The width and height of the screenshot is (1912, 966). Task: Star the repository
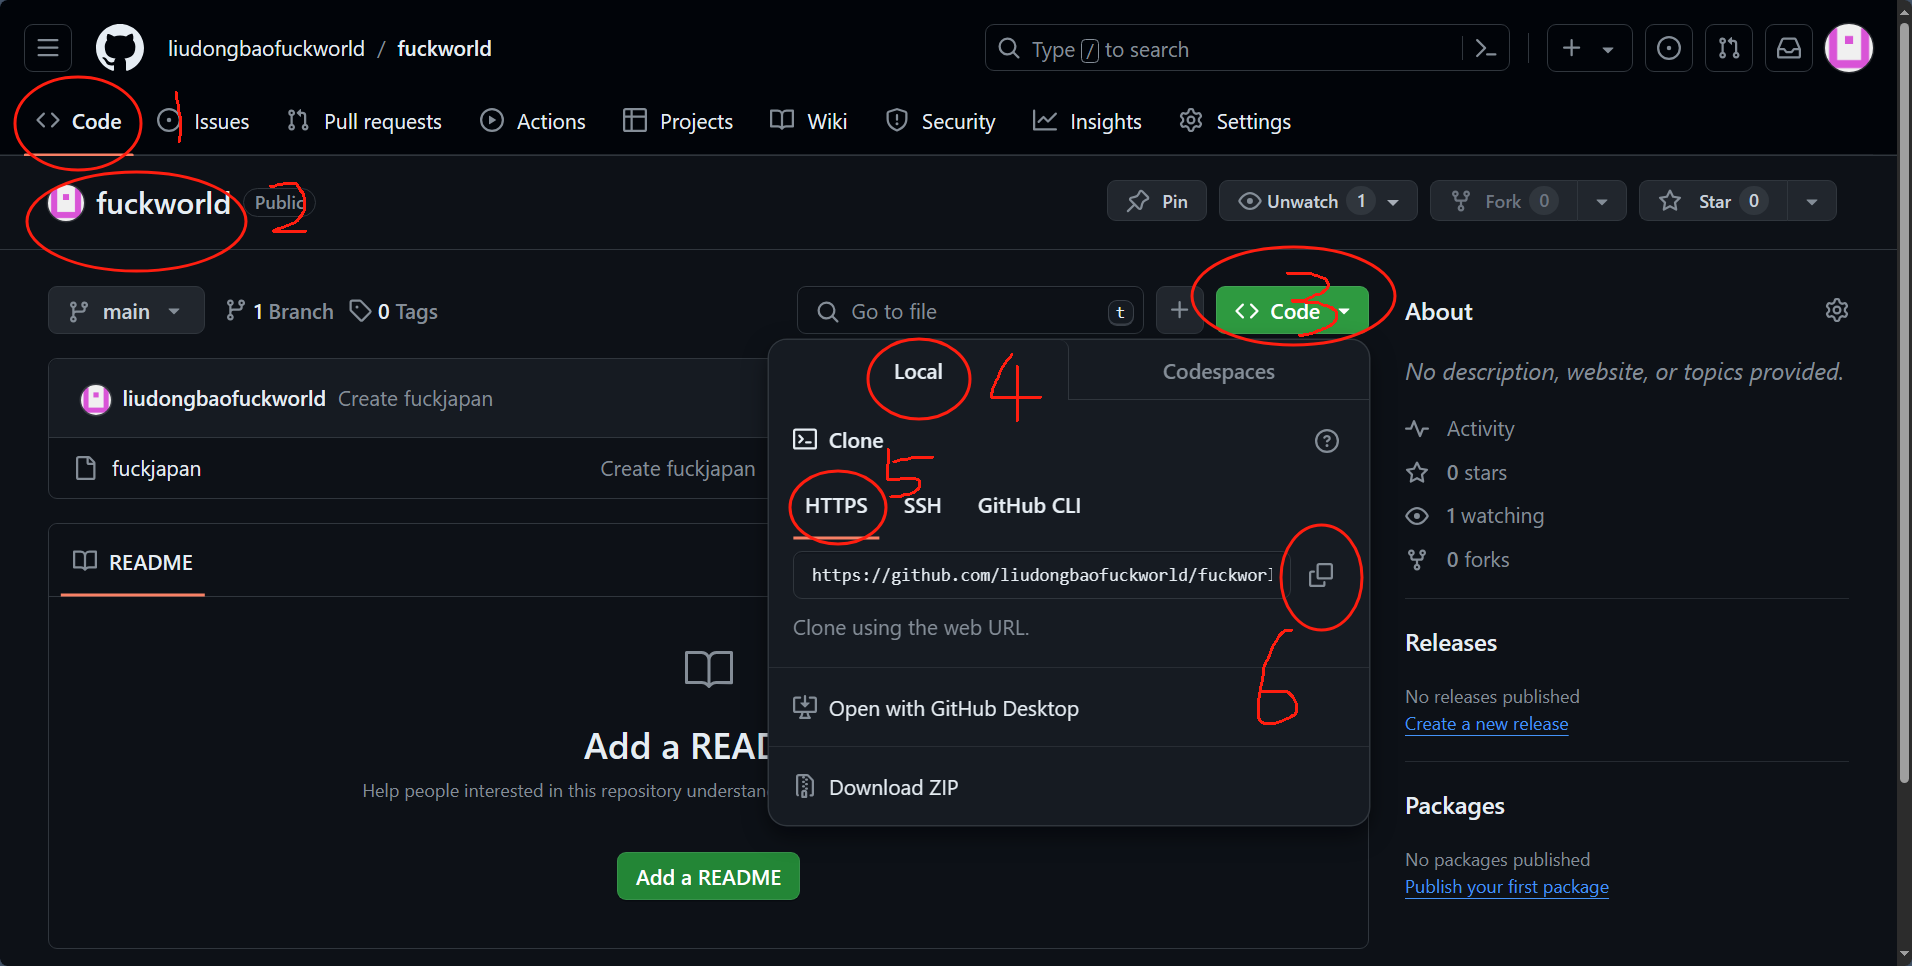1713,201
